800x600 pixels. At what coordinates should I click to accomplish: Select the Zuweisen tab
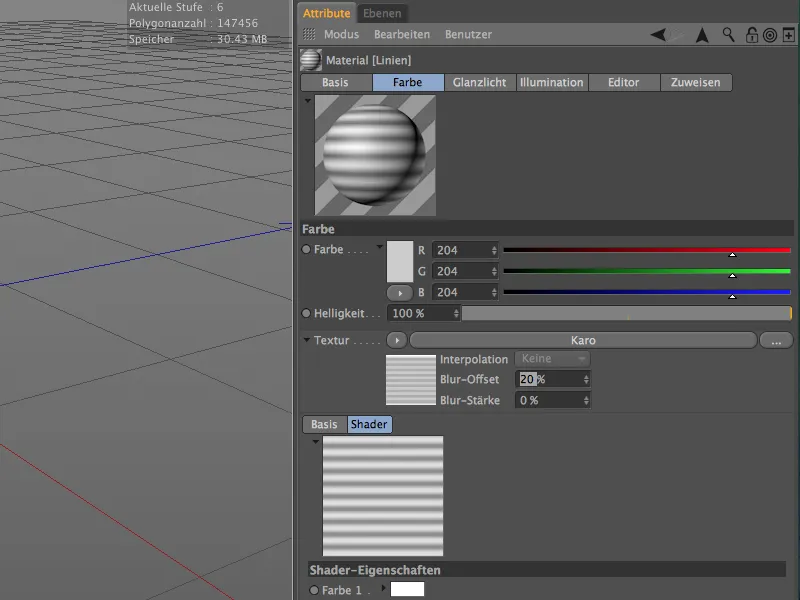(696, 83)
